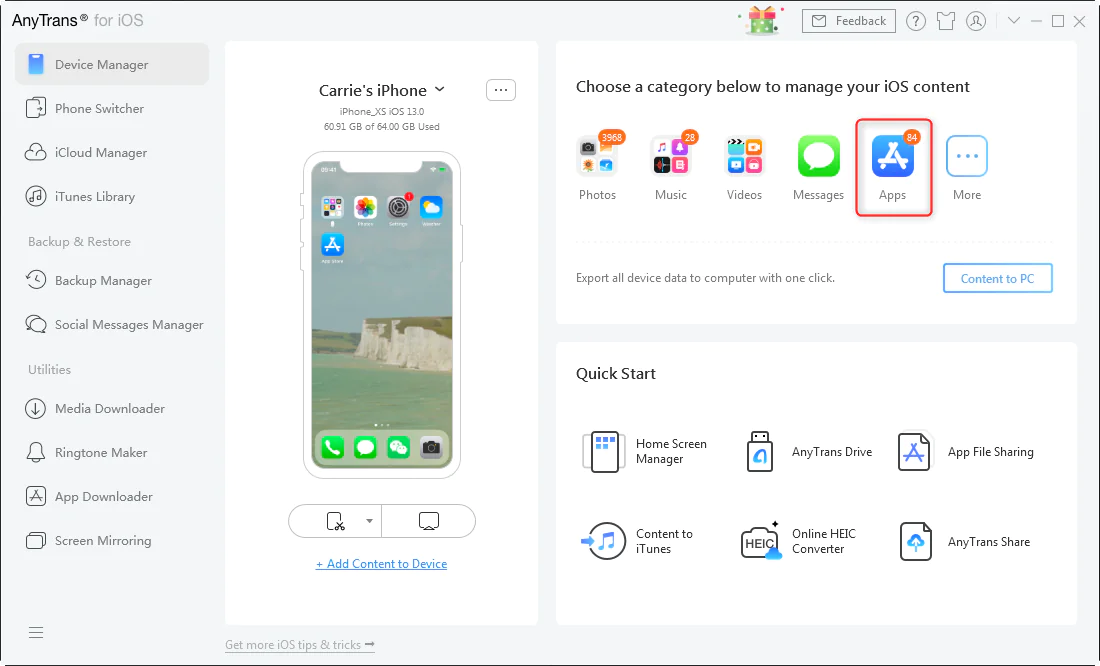Click the phone screenshot capture icon
Image resolution: width=1100 pixels, height=666 pixels.
coord(336,521)
